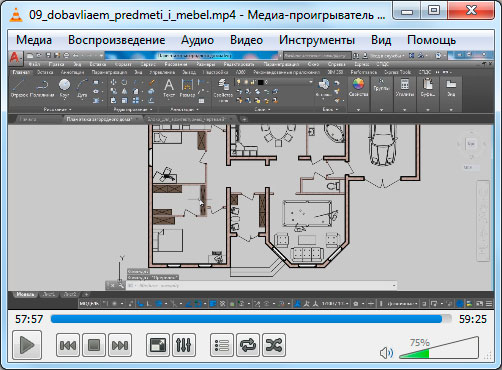This screenshot has width=502, height=370.
Task: Expand the Блок panel dropdown
Action: pos(330,109)
